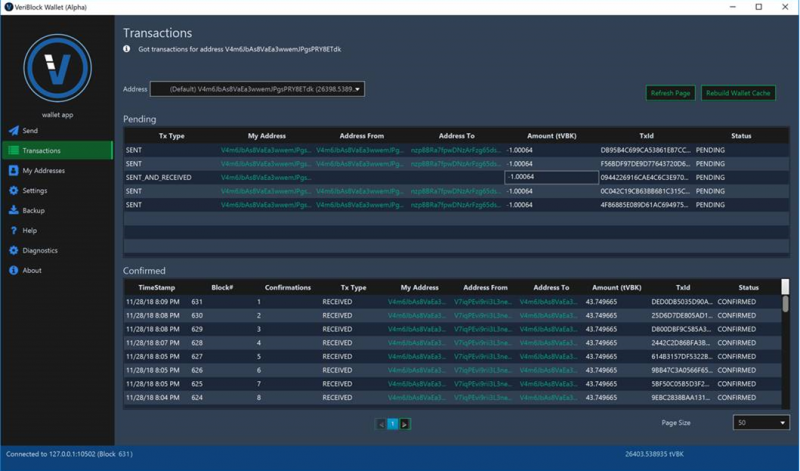Click the Block# column header

pos(222,287)
